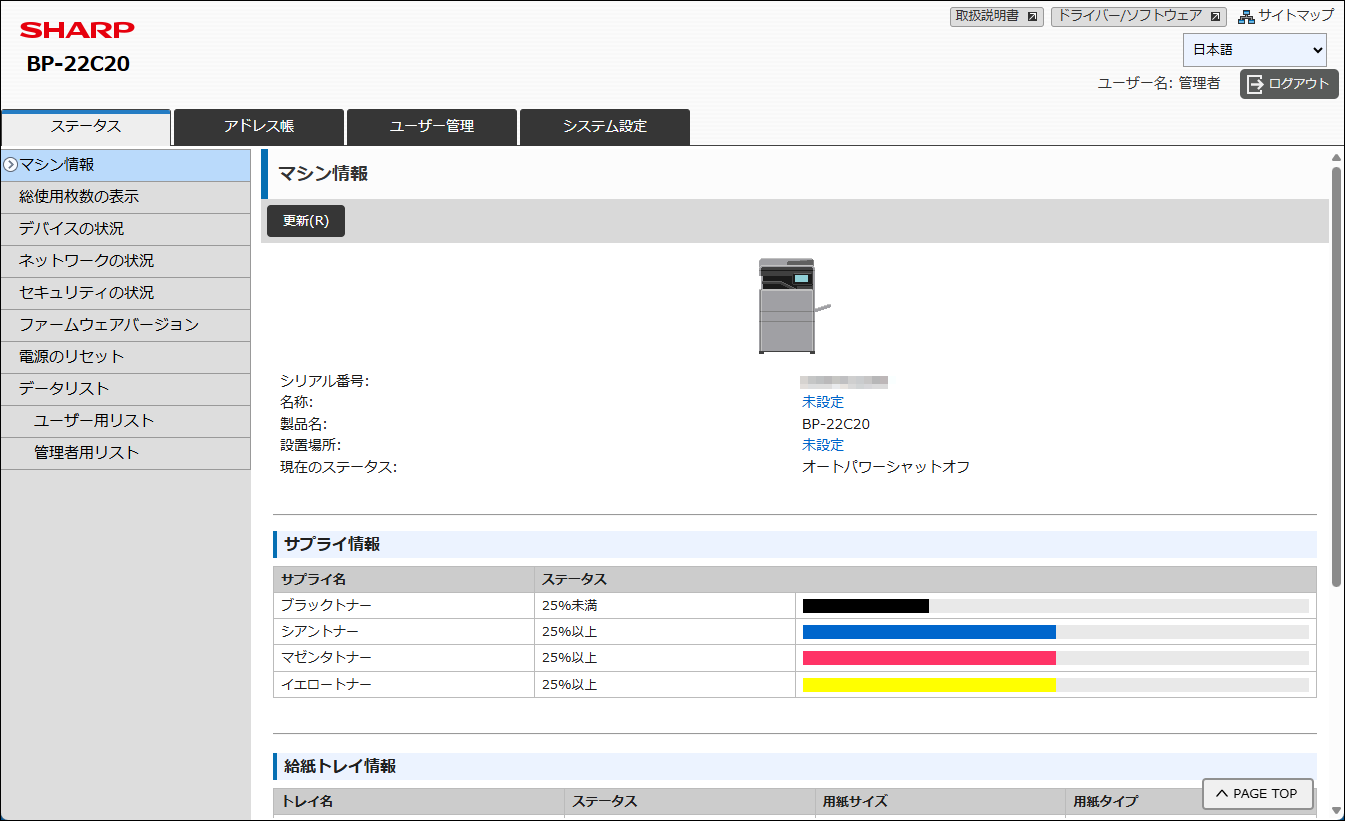This screenshot has width=1345, height=821.
Task: Click the scrollbar down arrow
Action: (x=1336, y=810)
